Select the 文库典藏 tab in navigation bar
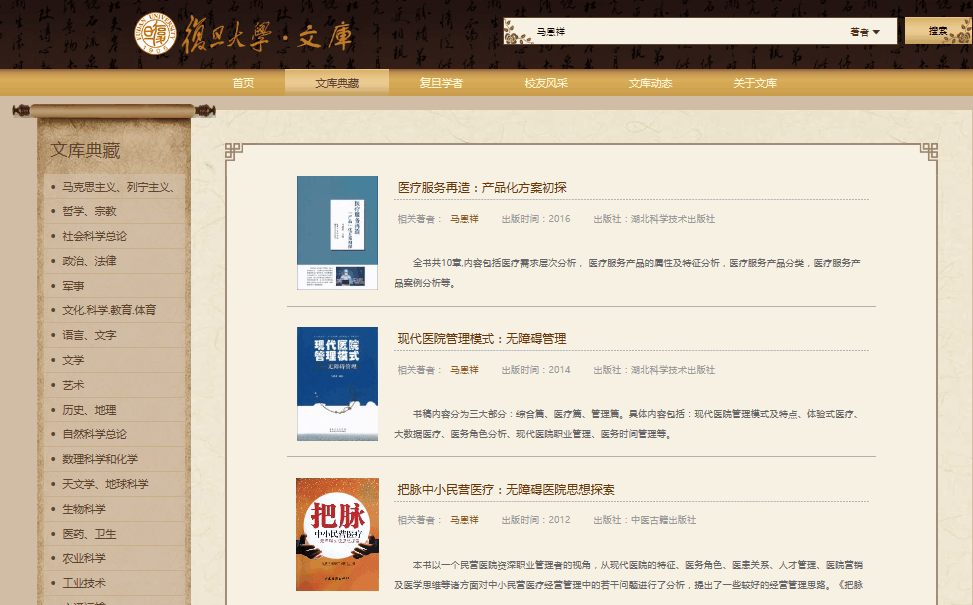973x605 pixels. click(x=337, y=83)
